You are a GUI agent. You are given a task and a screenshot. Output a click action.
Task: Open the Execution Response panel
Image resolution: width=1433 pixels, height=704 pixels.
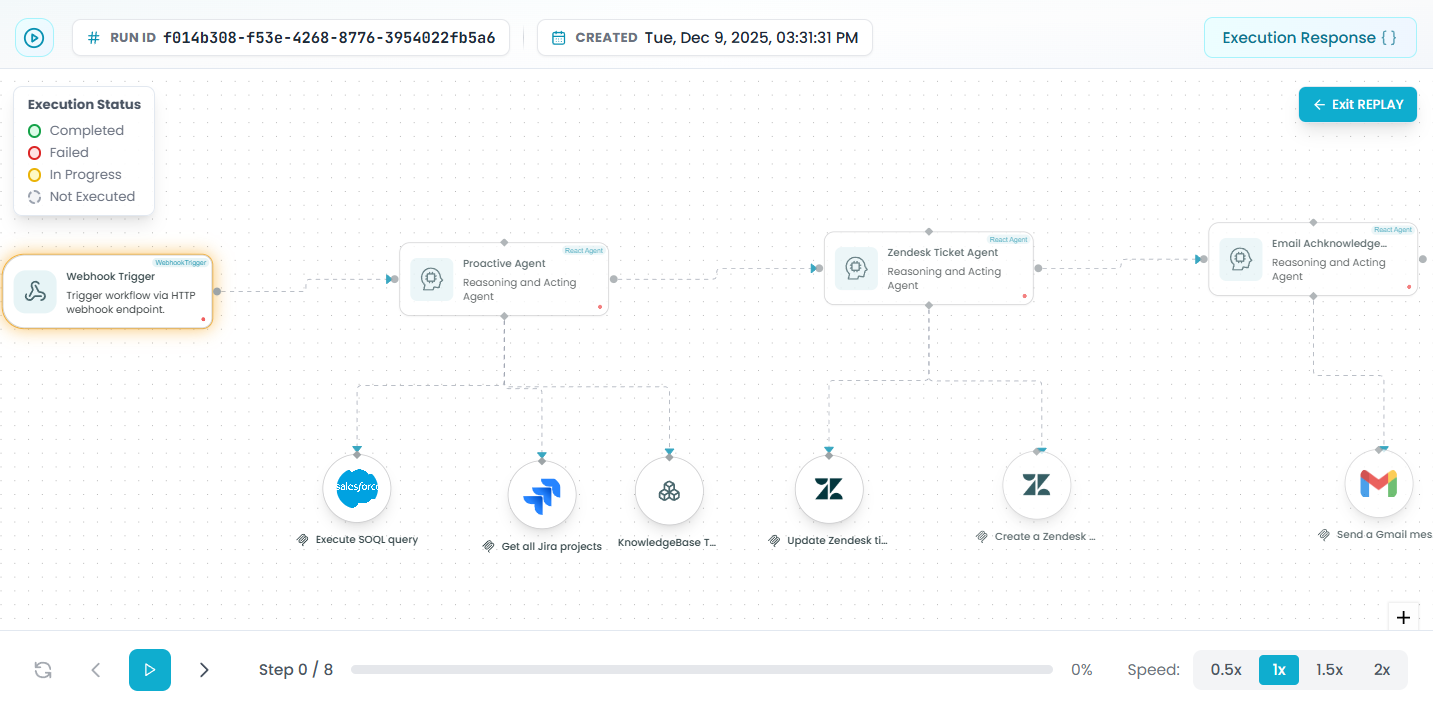1309,38
